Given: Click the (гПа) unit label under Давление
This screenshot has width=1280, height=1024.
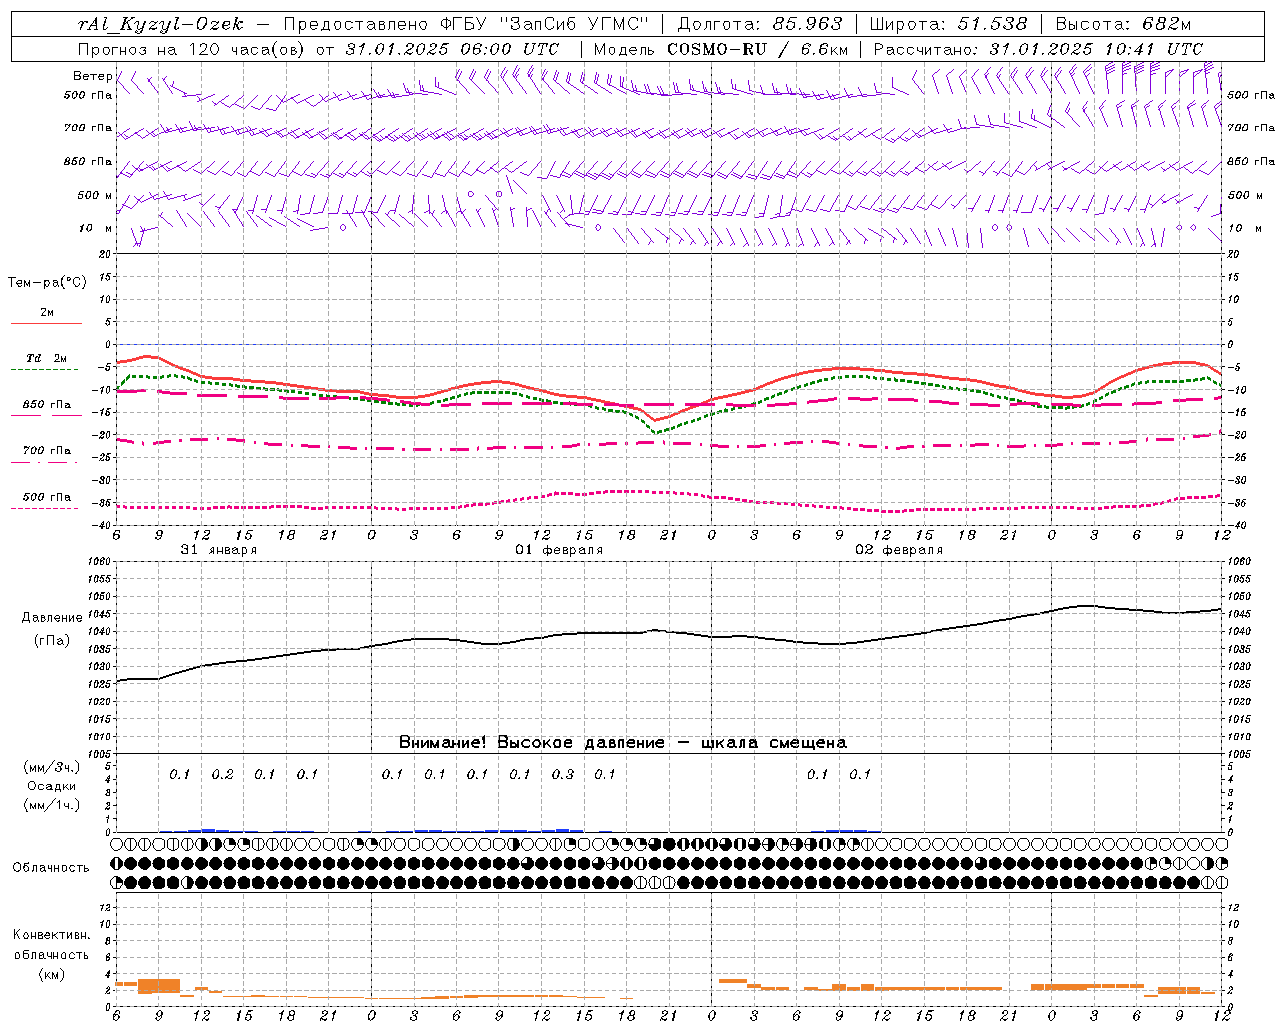Looking at the screenshot, I should click(52, 640).
